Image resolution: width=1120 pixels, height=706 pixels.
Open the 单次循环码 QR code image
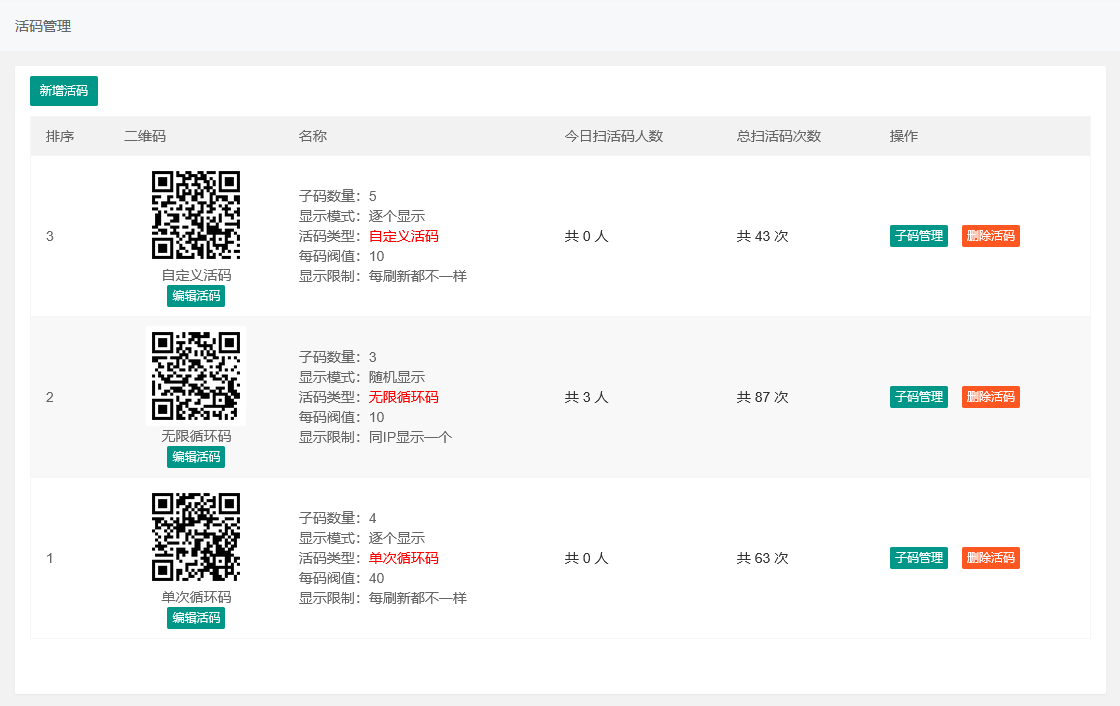tap(196, 537)
